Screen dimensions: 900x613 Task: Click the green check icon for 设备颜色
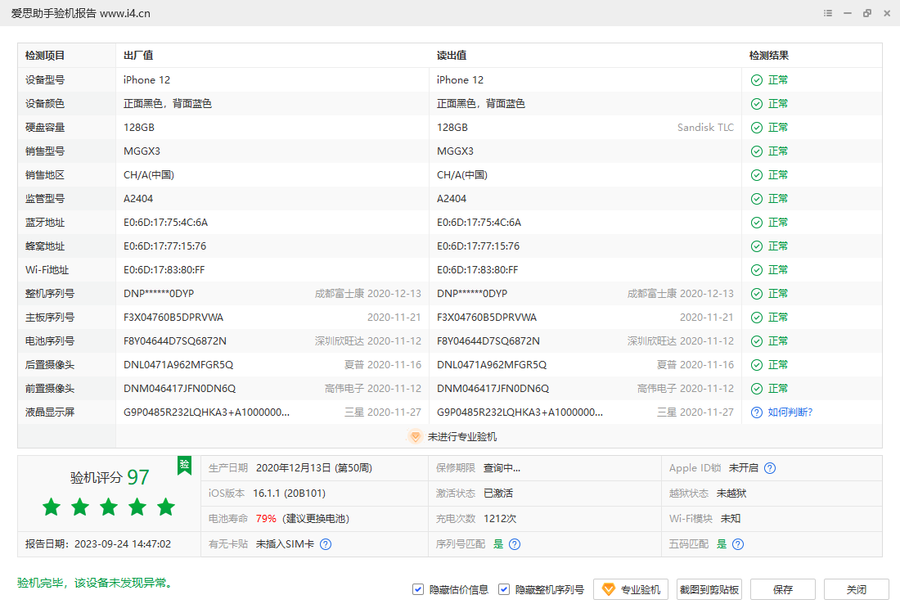point(757,104)
